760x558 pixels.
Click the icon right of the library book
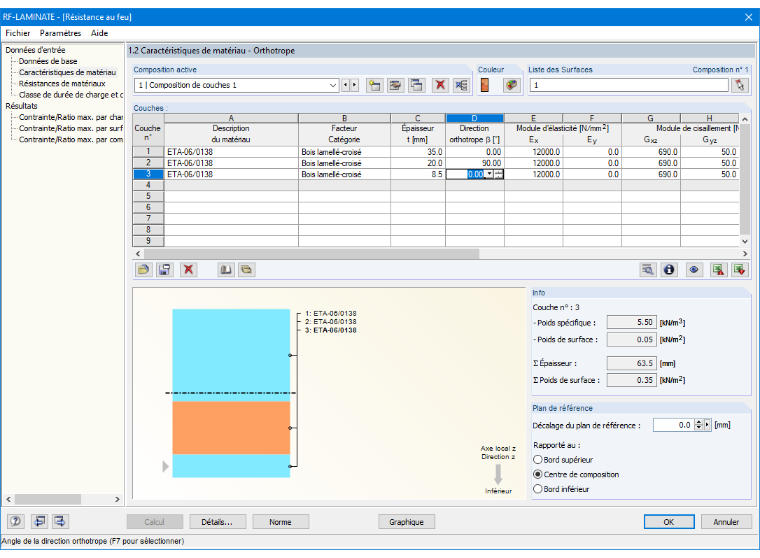coord(247,270)
